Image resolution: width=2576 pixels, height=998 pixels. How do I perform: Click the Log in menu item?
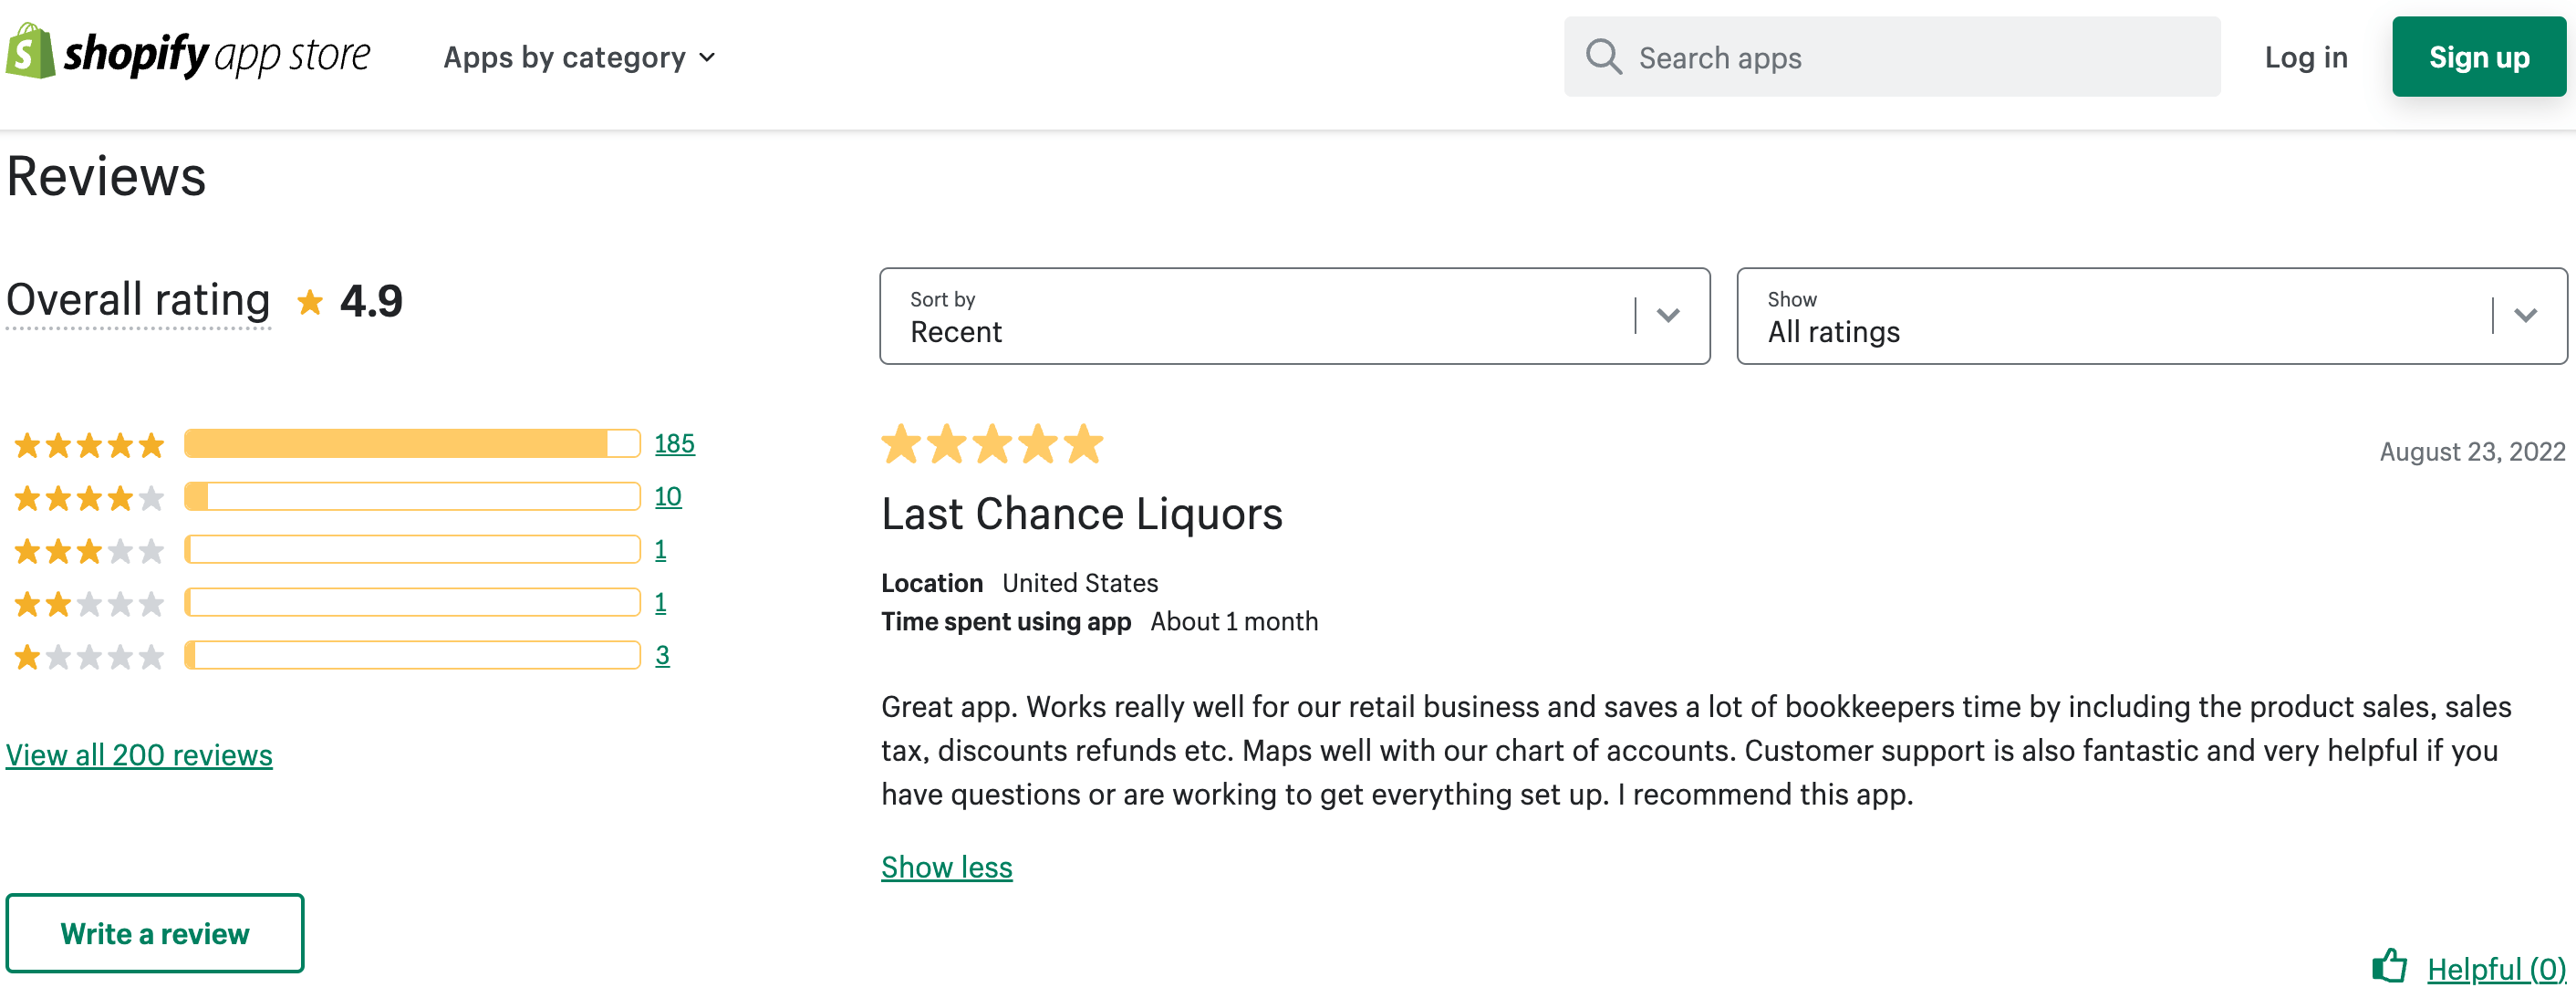2308,57
